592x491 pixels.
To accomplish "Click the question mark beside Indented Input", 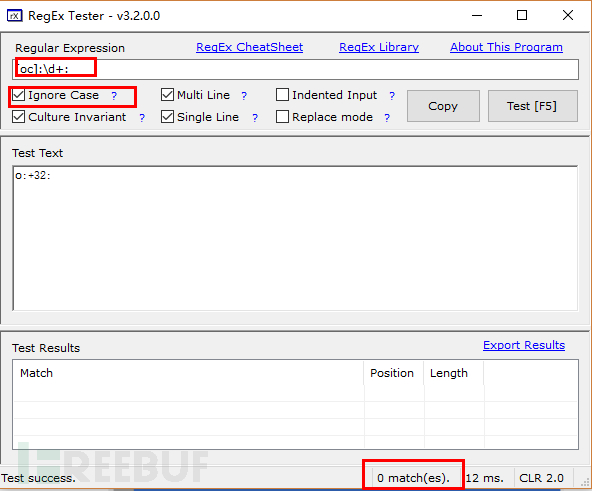I will [x=392, y=96].
